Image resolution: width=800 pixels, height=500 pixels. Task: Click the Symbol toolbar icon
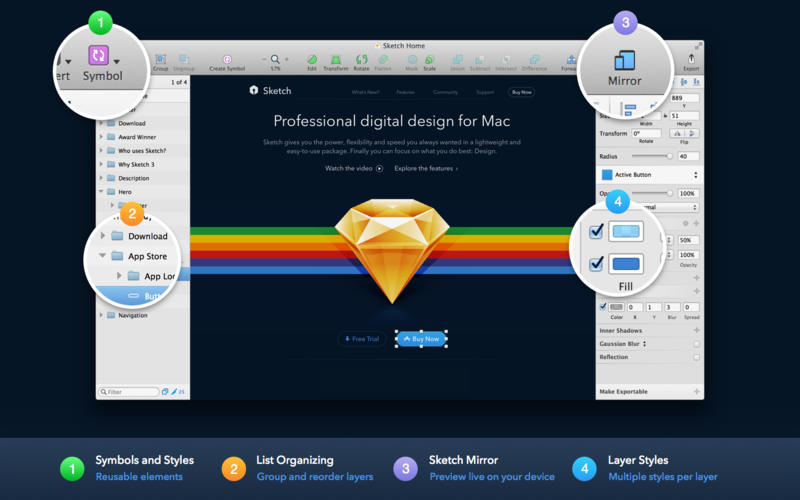point(99,56)
